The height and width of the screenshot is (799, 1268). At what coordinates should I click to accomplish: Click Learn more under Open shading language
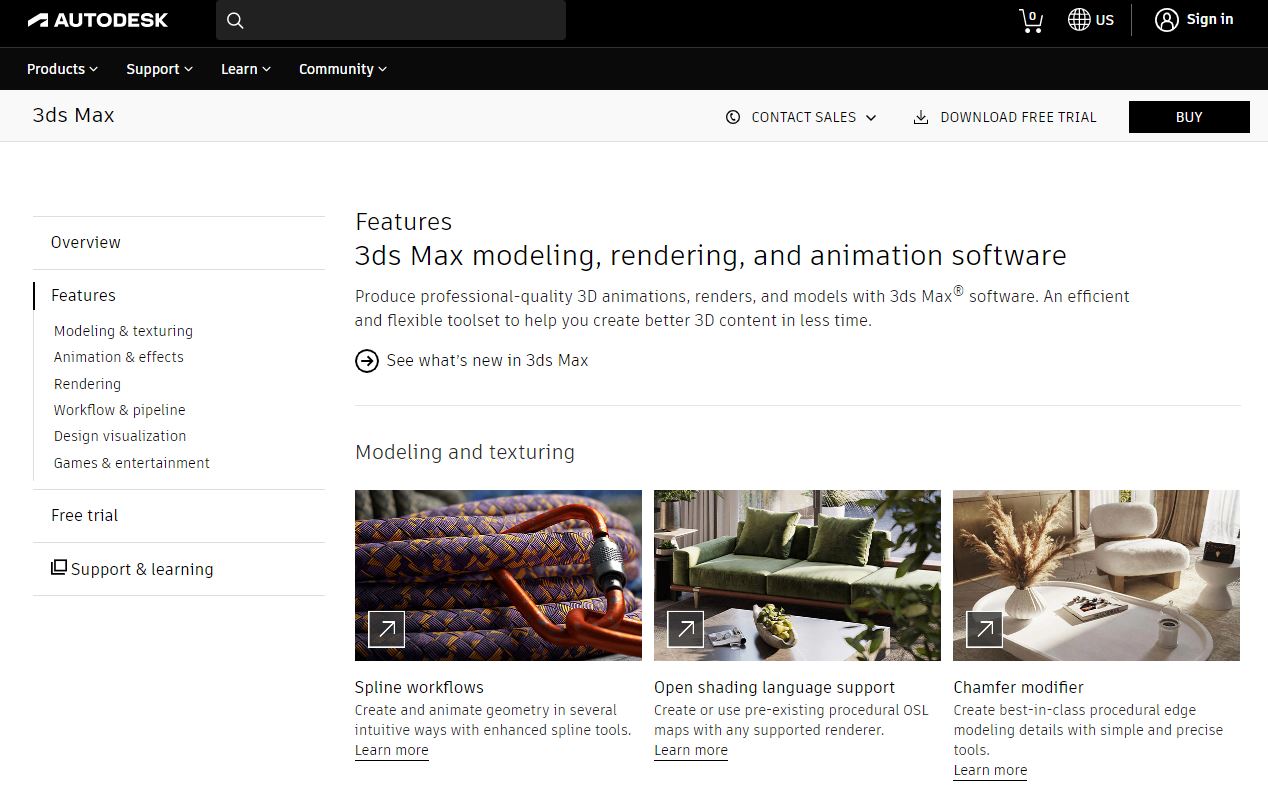point(691,751)
